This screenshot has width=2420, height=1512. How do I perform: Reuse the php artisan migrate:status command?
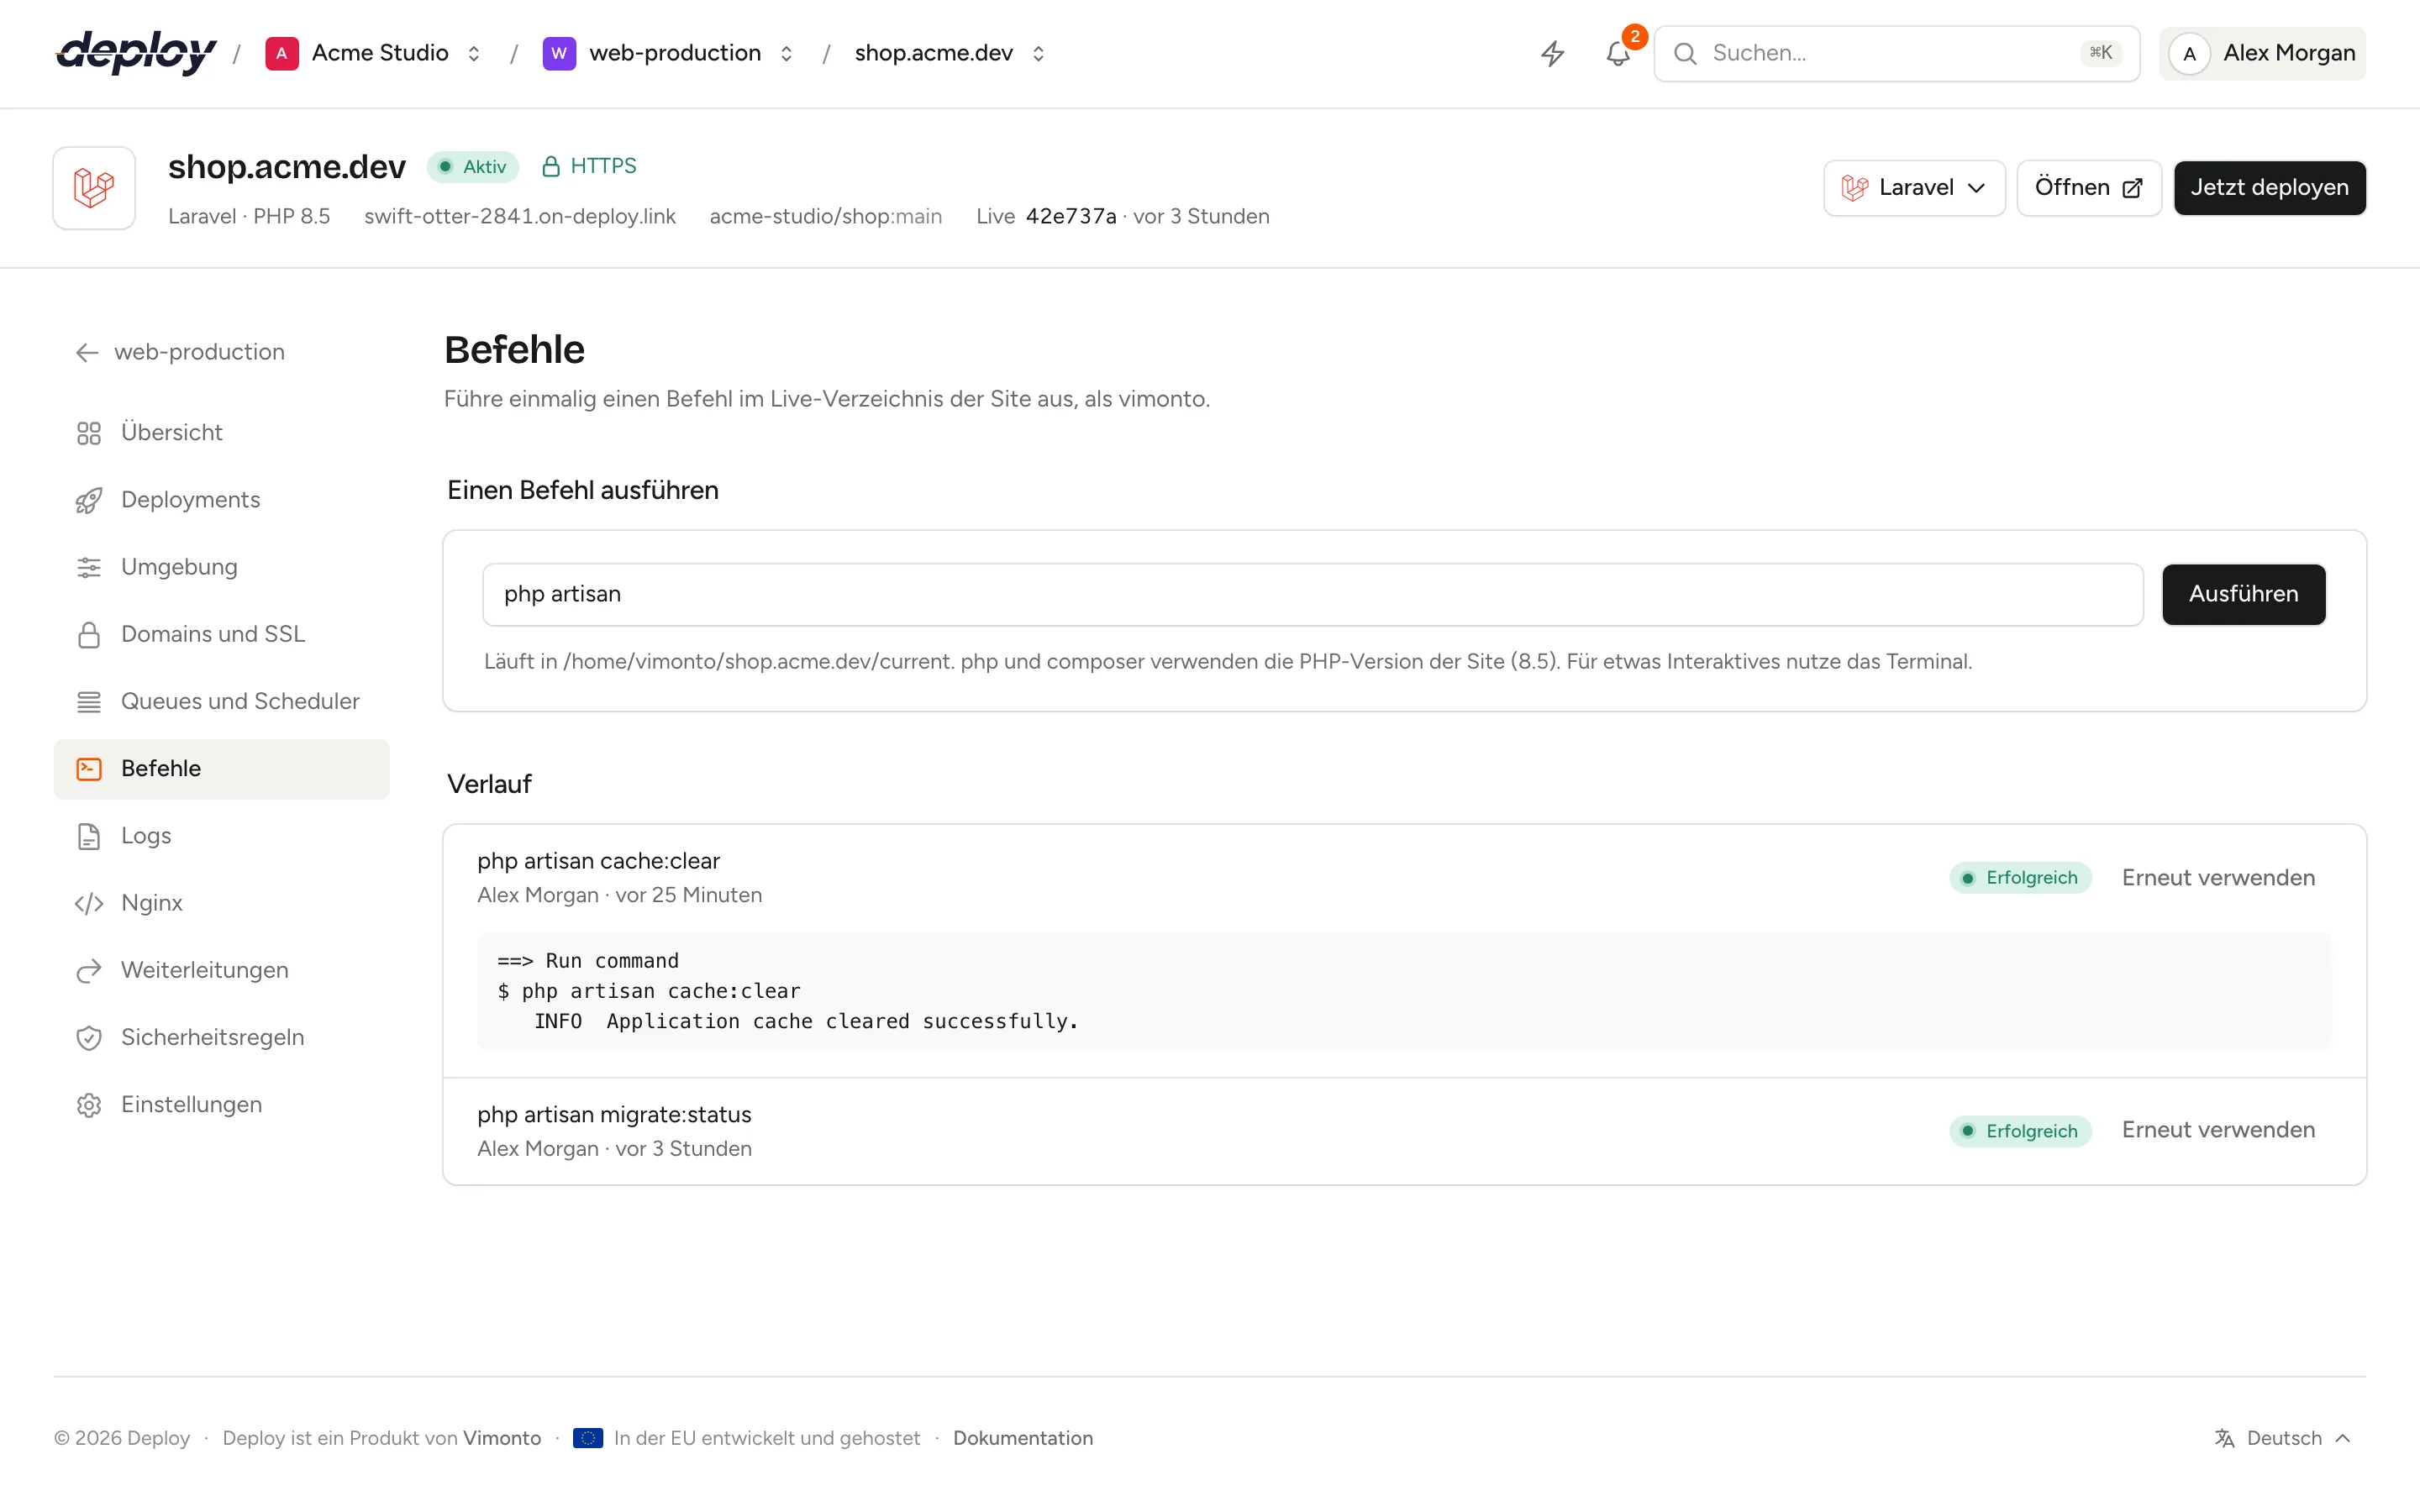tap(2218, 1130)
